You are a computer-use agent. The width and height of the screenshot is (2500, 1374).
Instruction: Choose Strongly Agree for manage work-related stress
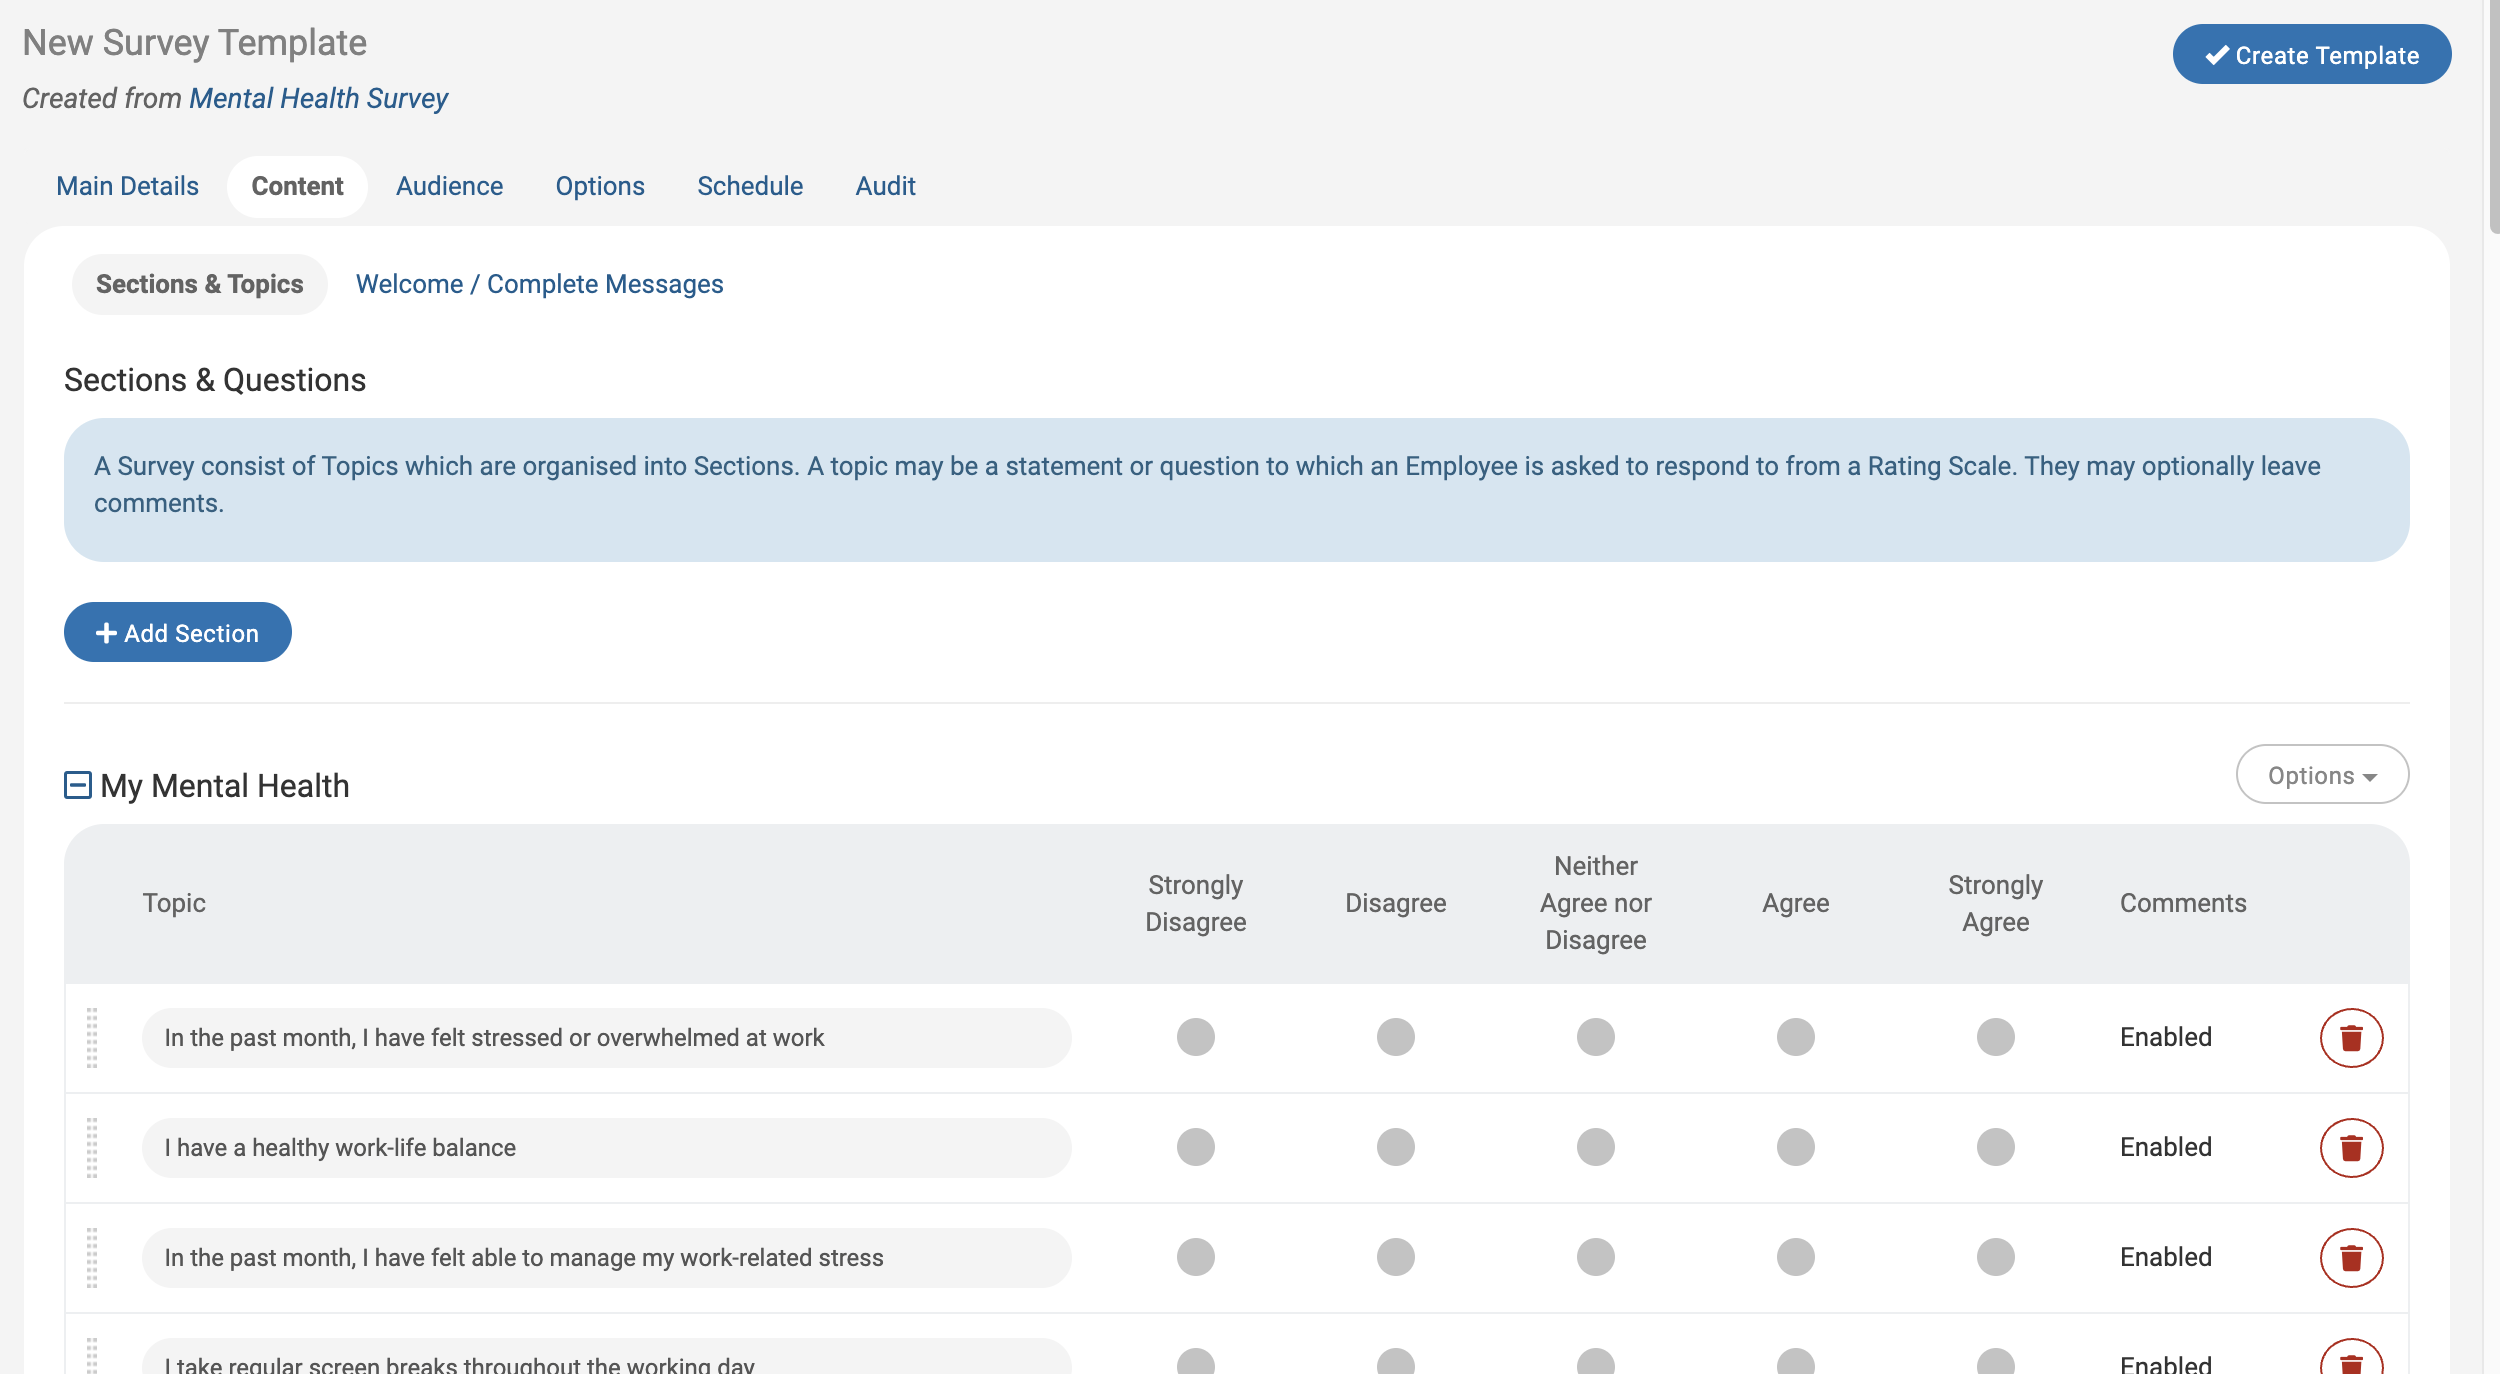coord(1995,1257)
